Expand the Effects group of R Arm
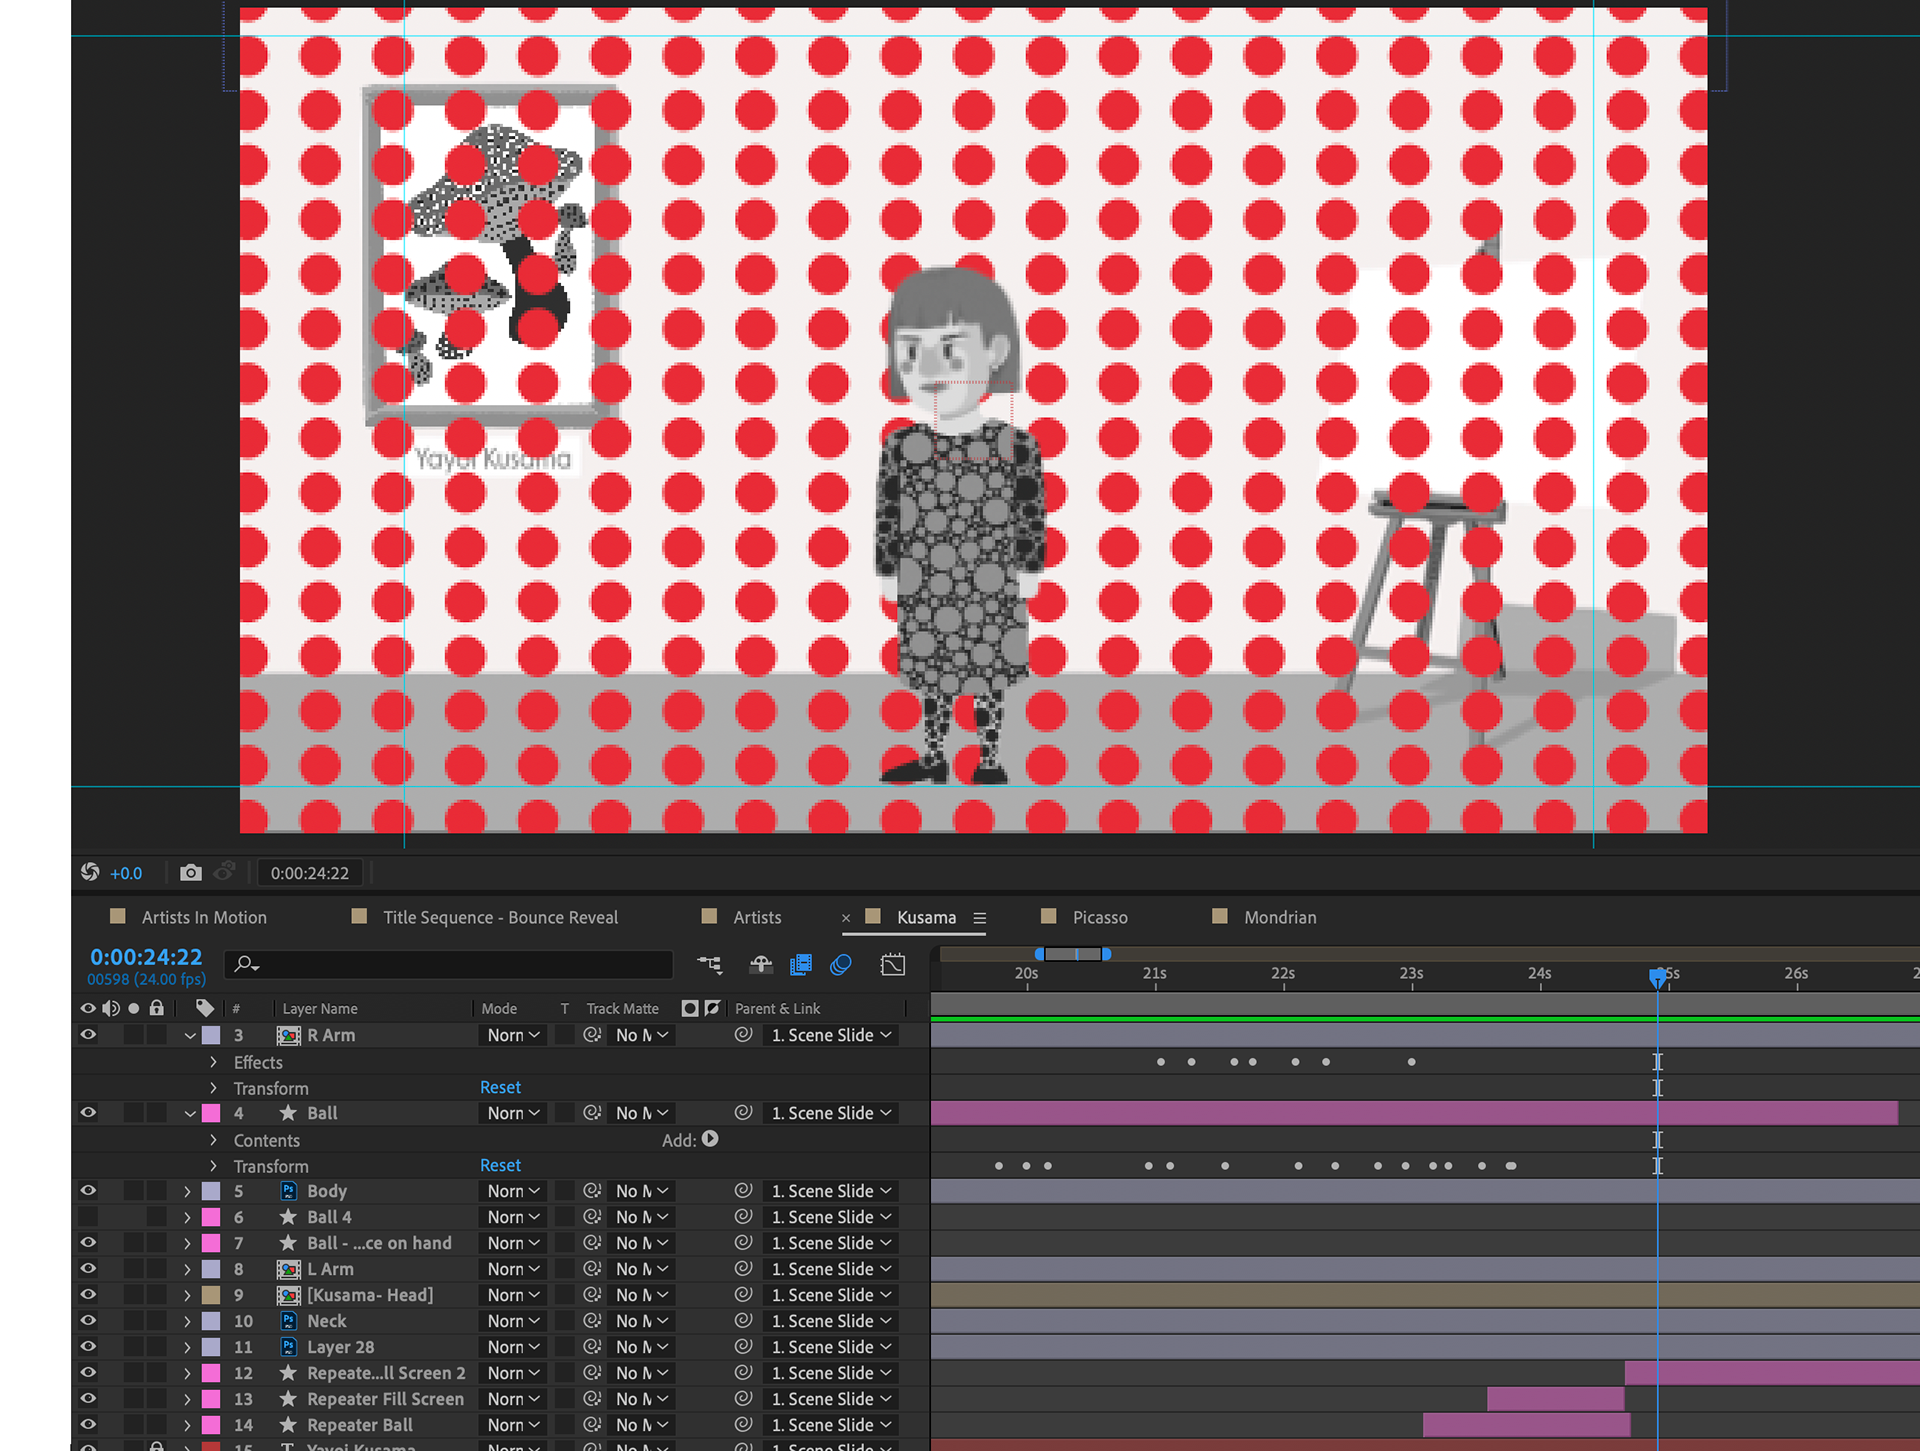 coord(213,1062)
